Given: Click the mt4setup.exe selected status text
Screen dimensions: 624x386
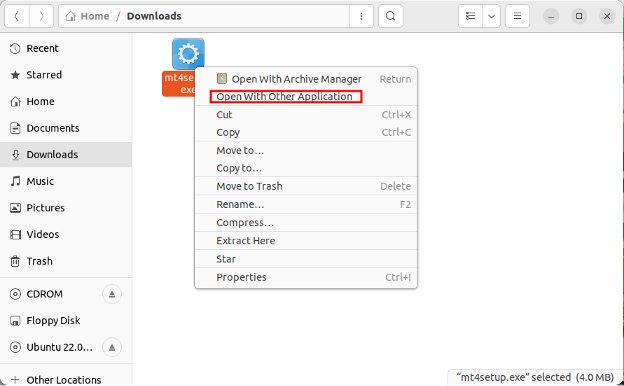Looking at the screenshot, I should [535, 377].
